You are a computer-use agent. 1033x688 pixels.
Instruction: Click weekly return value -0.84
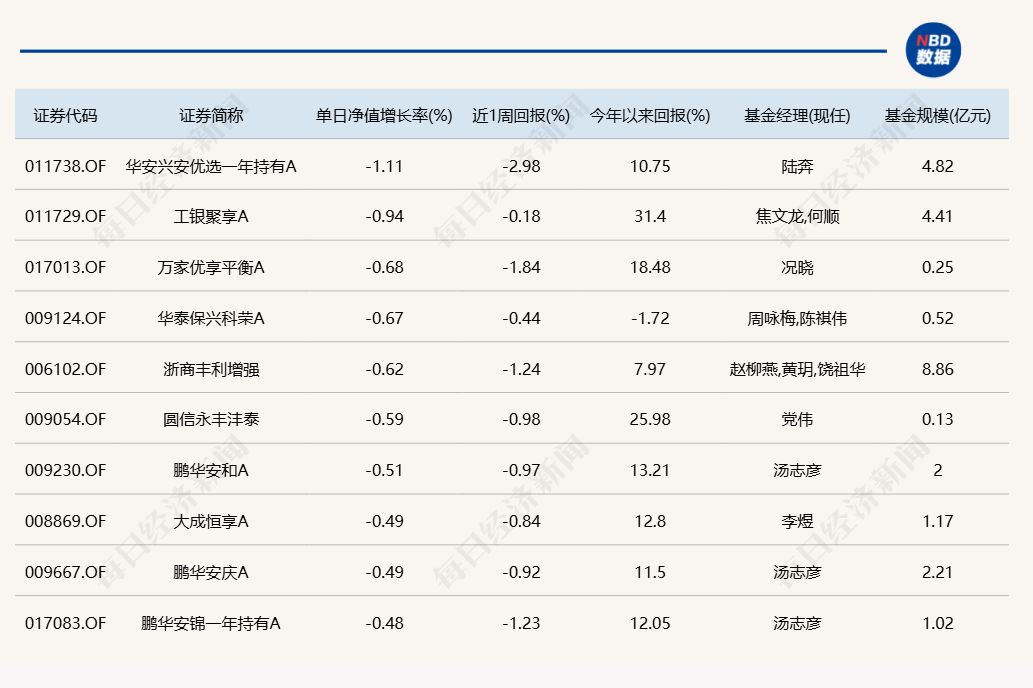tap(521, 521)
